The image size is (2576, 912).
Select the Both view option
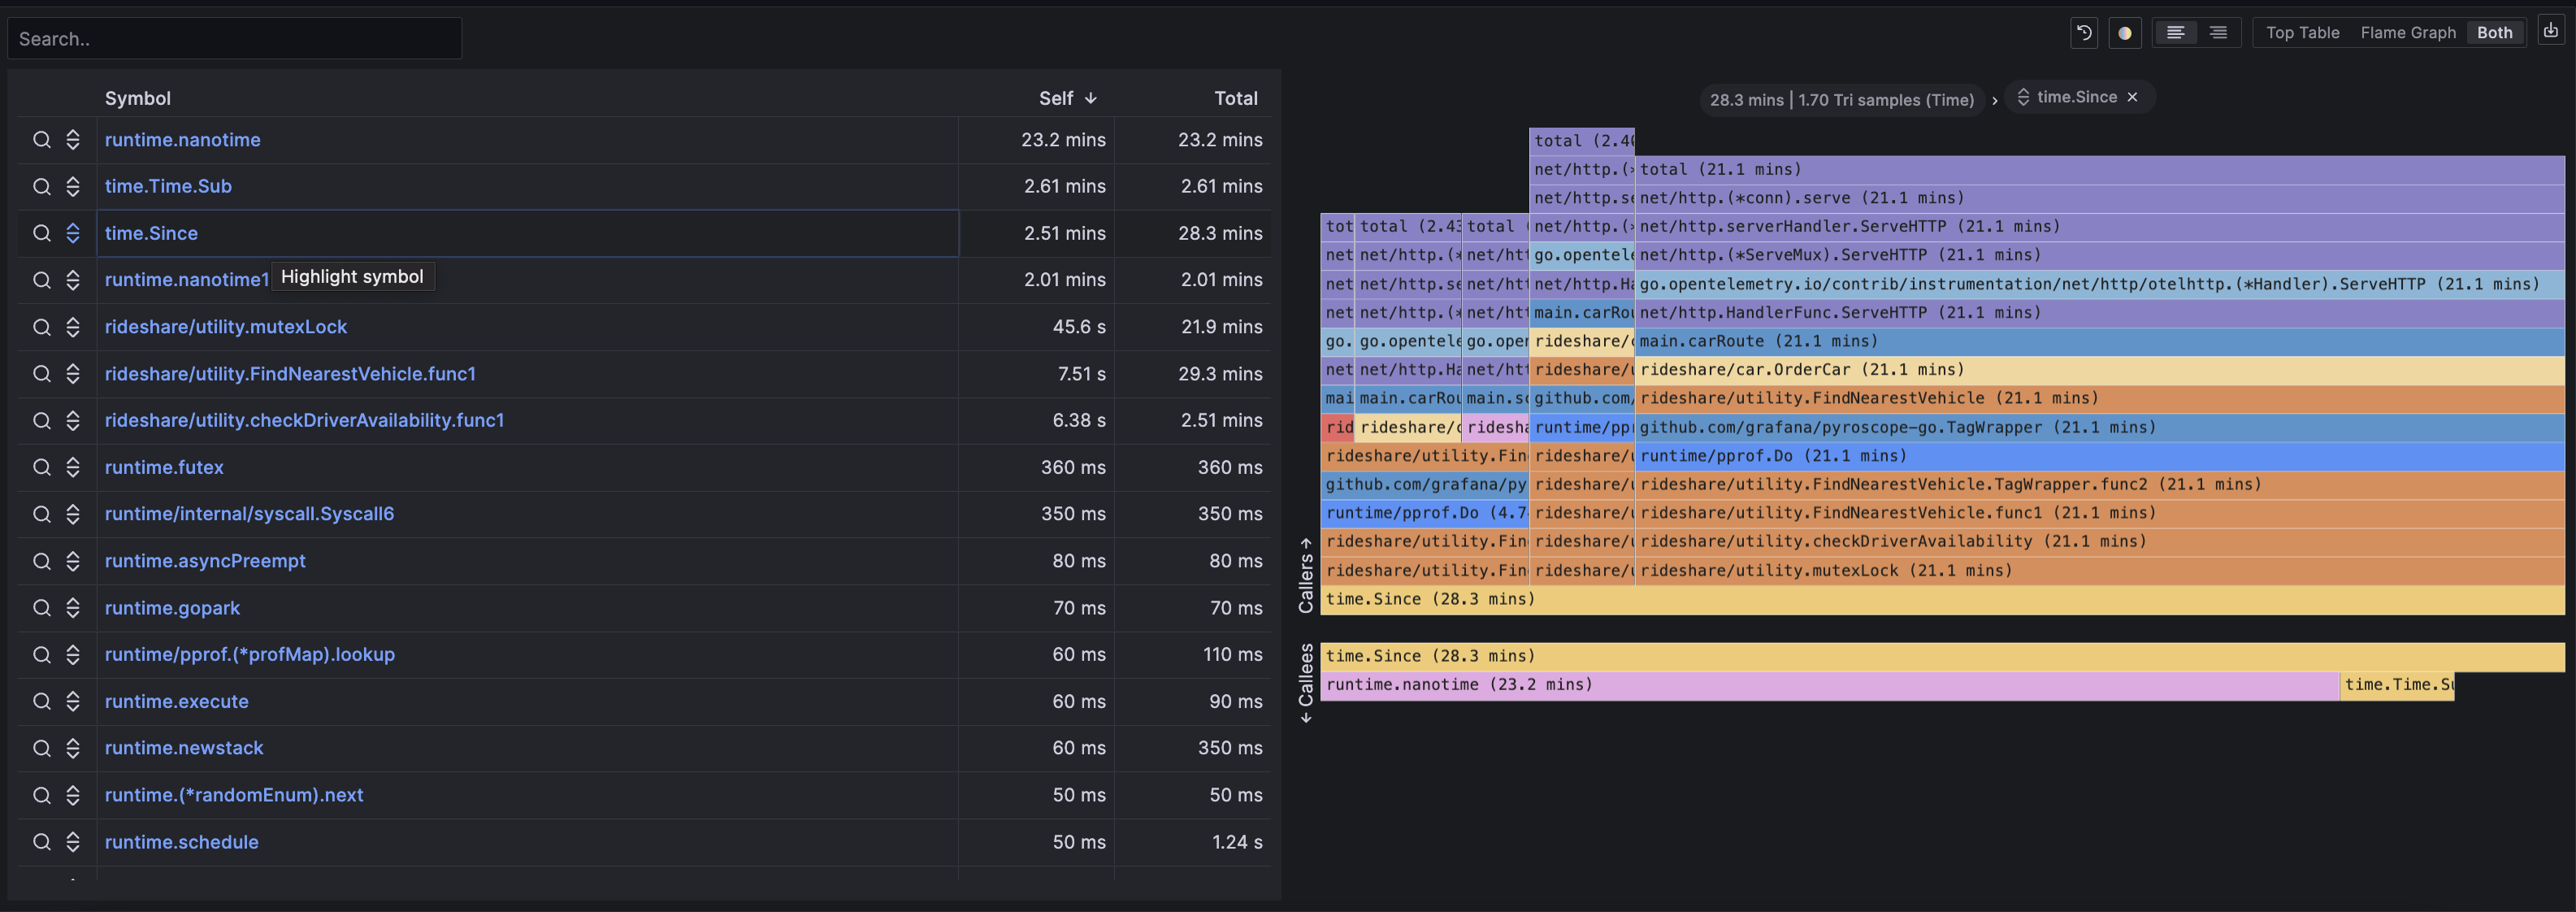click(2494, 33)
